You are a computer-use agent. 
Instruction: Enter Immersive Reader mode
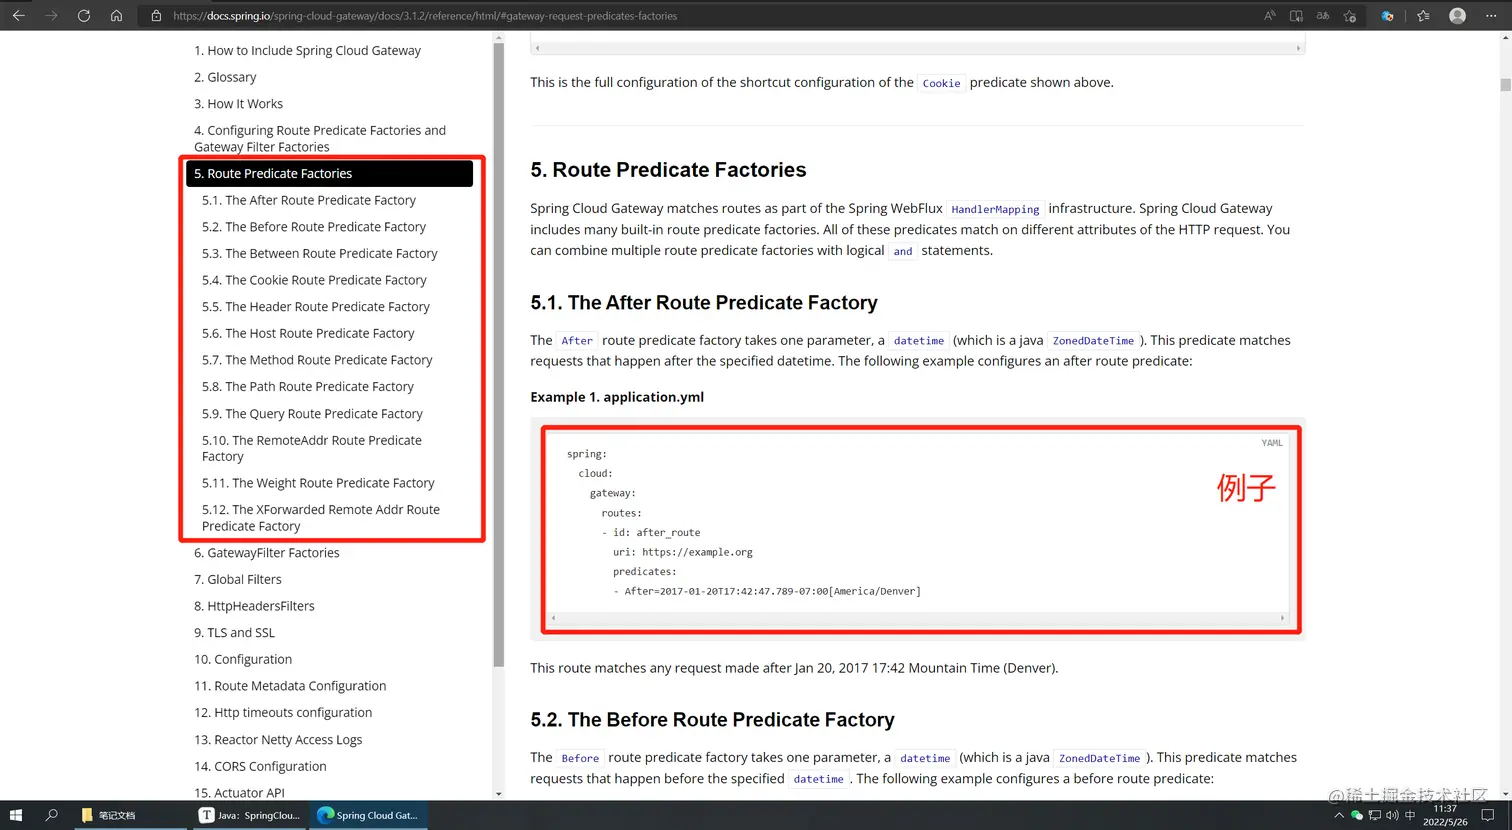(1296, 16)
